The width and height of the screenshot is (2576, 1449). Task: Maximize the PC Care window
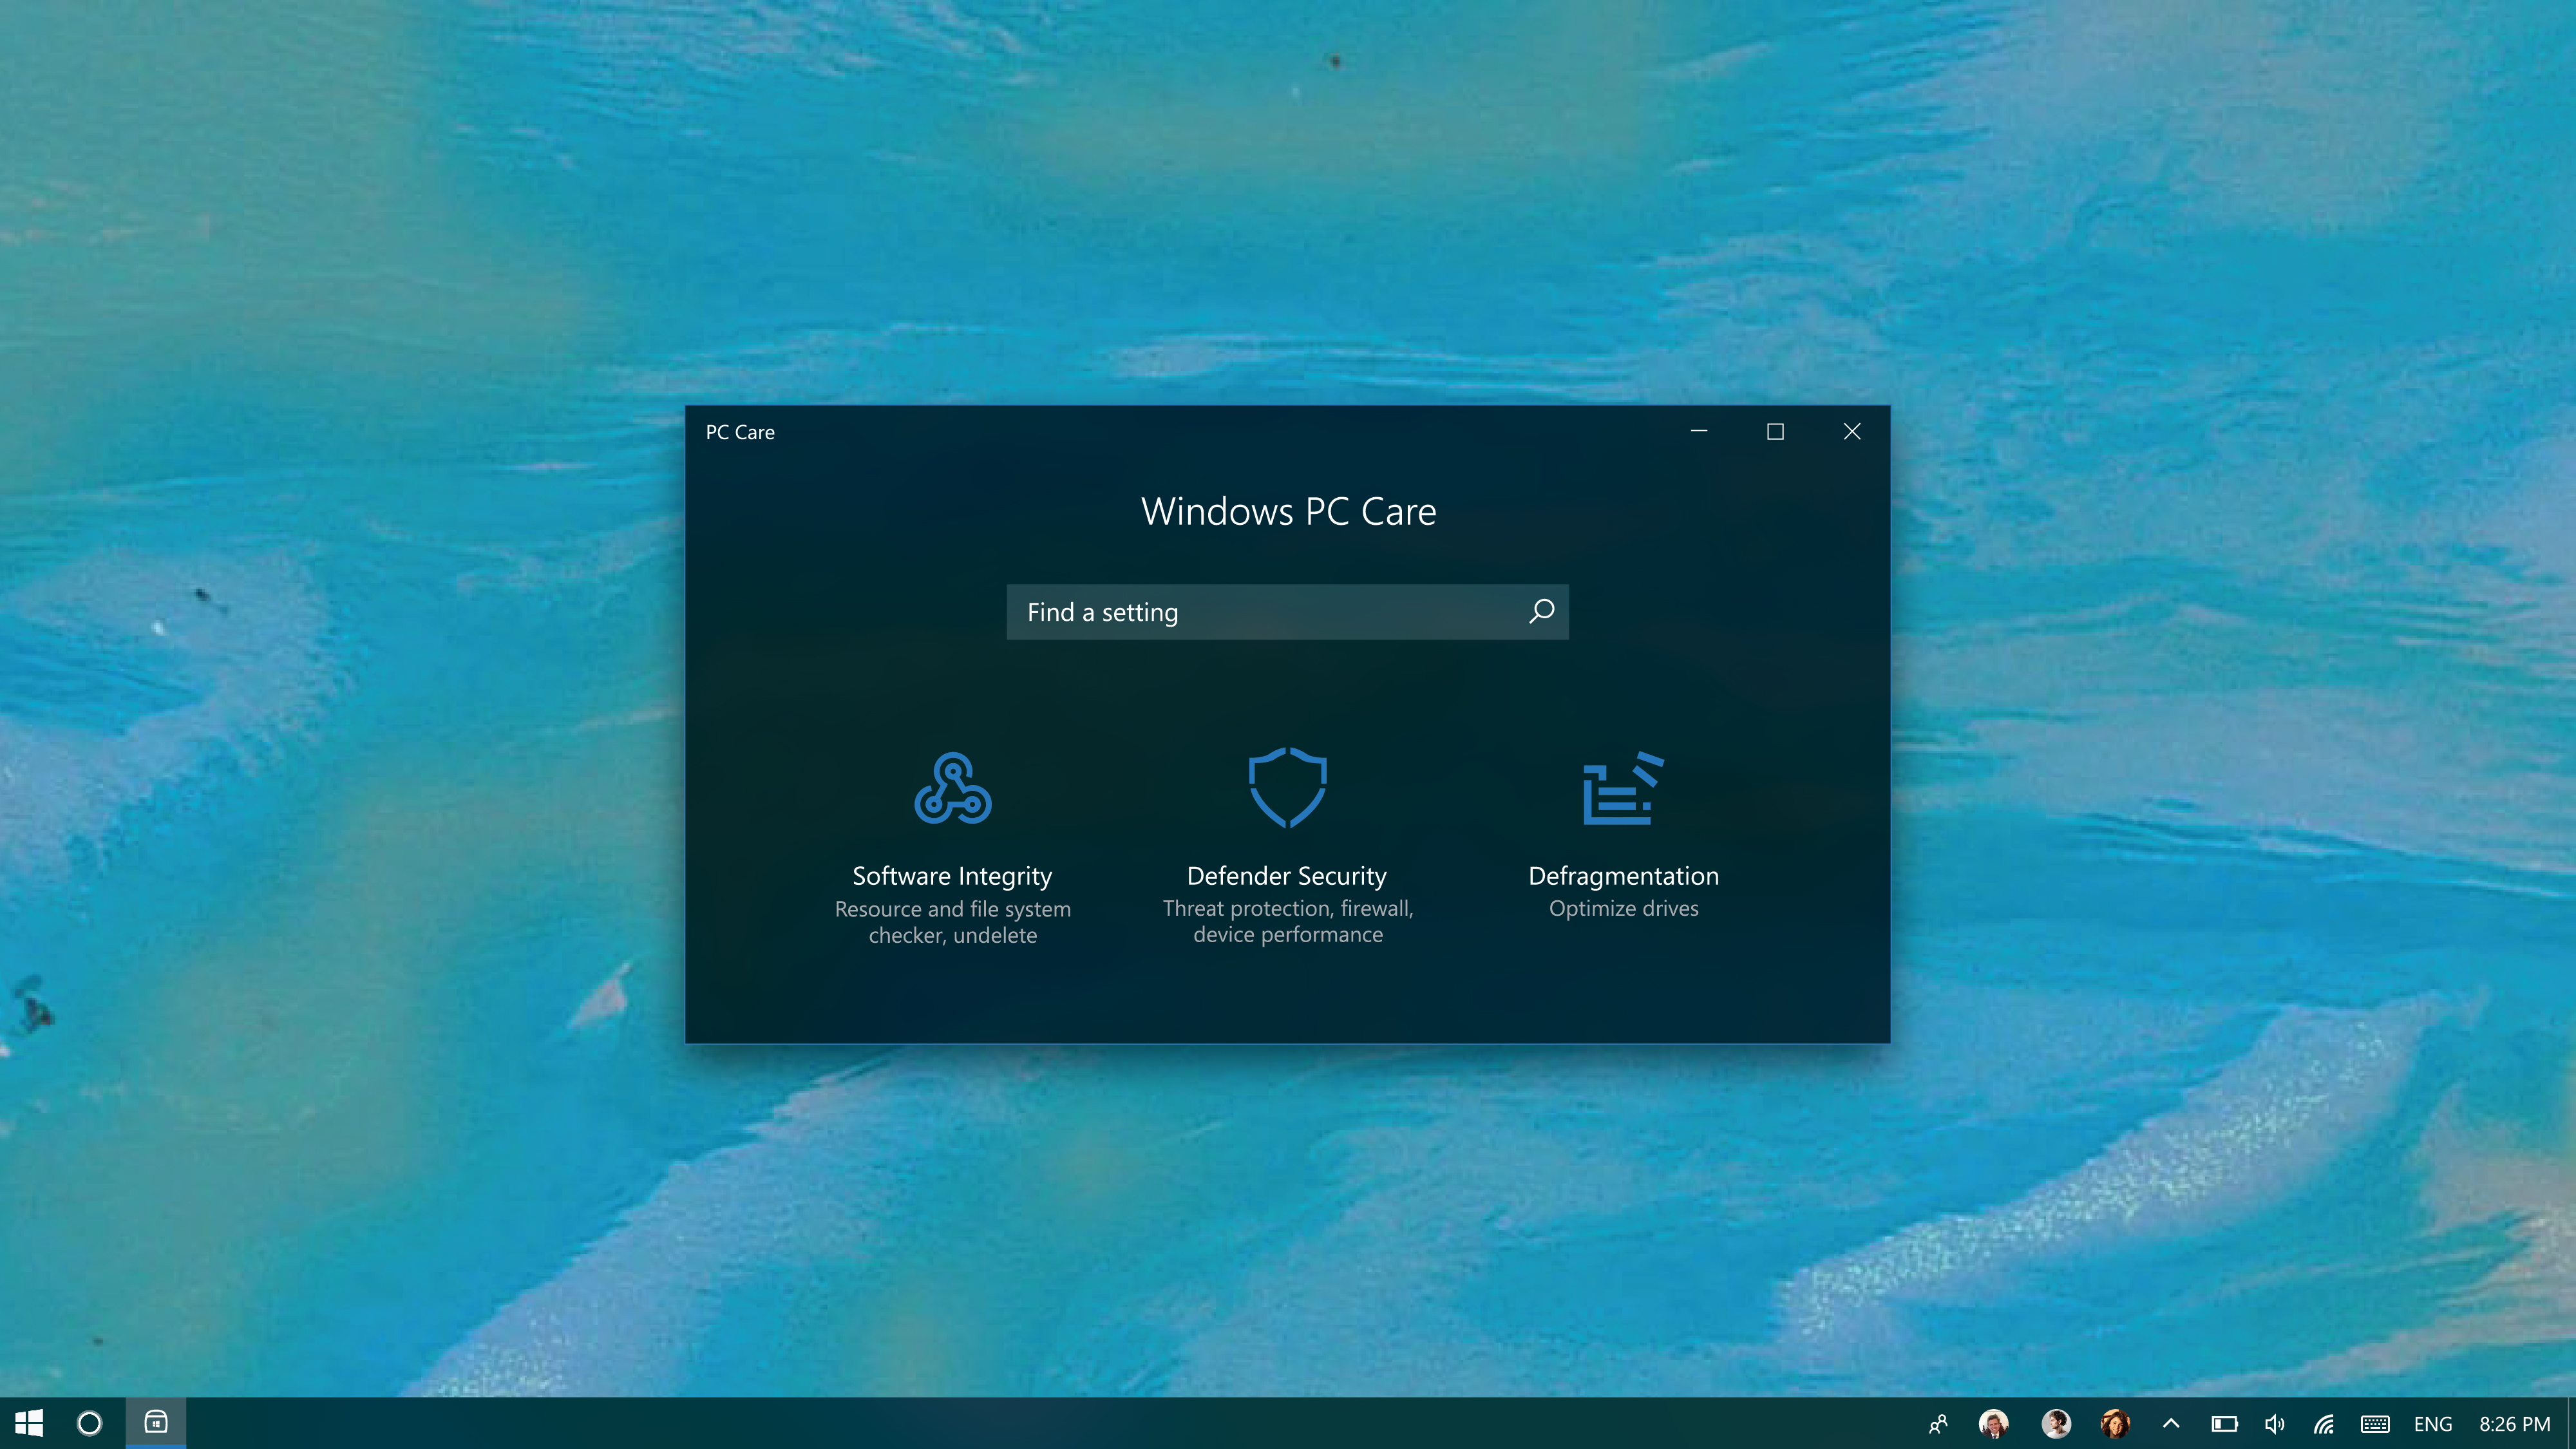tap(1775, 431)
